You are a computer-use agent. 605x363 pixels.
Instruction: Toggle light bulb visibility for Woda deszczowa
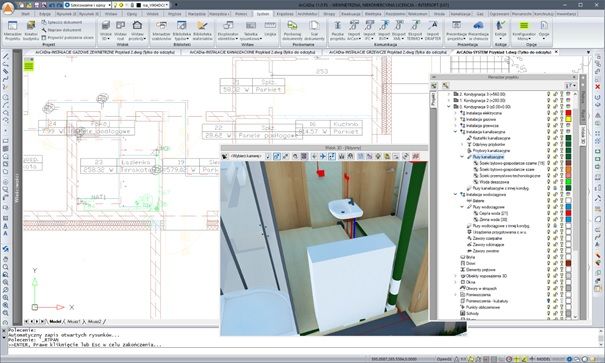tap(548, 182)
